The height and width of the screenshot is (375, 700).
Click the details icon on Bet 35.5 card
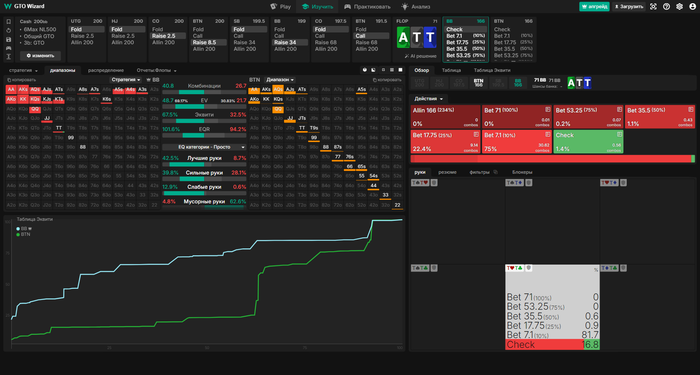[x=691, y=109]
